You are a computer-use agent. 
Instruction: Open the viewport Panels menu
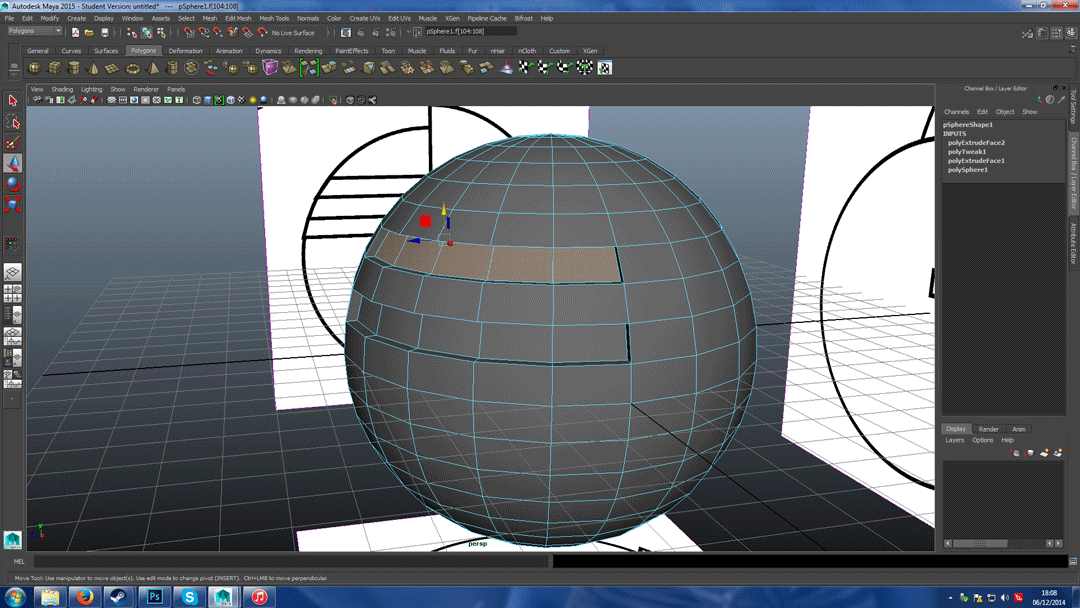pos(176,89)
